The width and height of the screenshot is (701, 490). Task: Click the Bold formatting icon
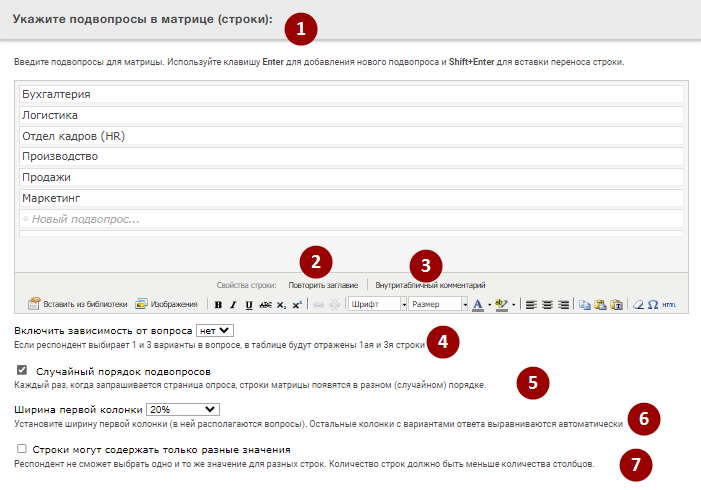[218, 304]
